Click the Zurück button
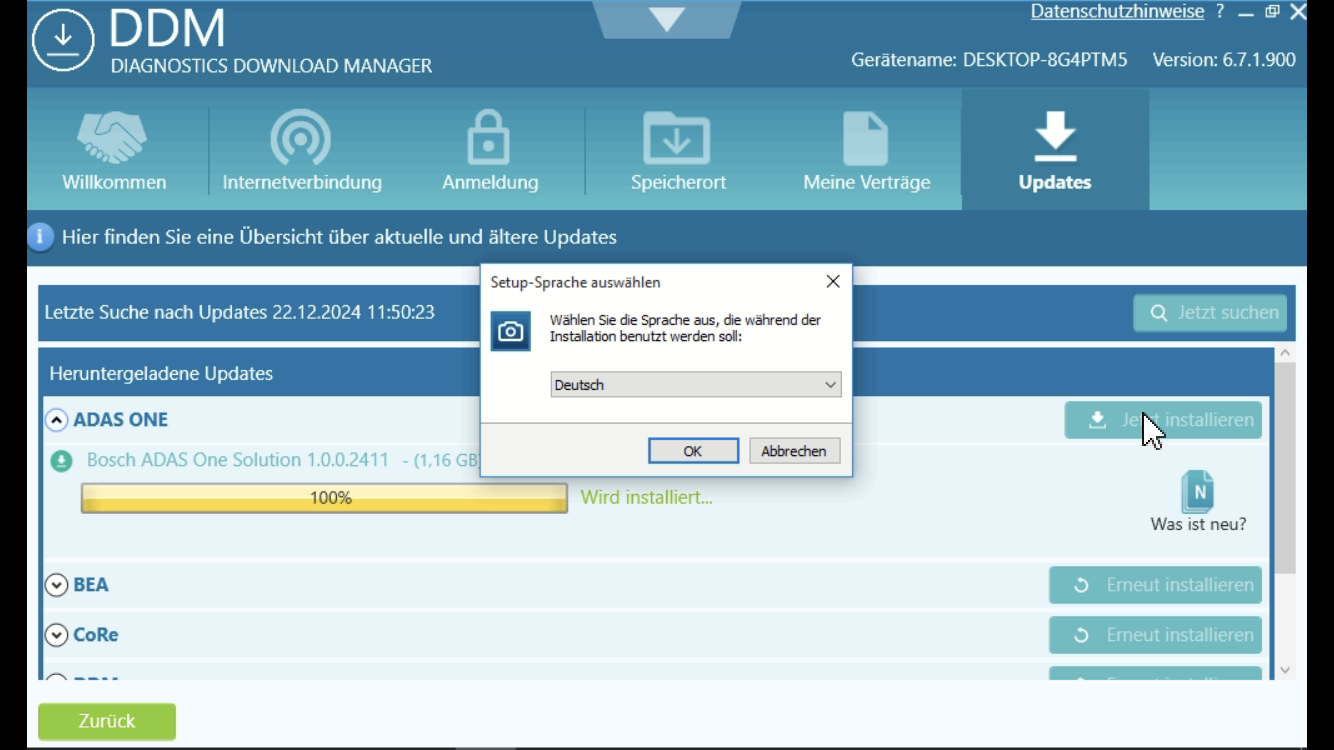The height and width of the screenshot is (750, 1334). click(x=107, y=721)
